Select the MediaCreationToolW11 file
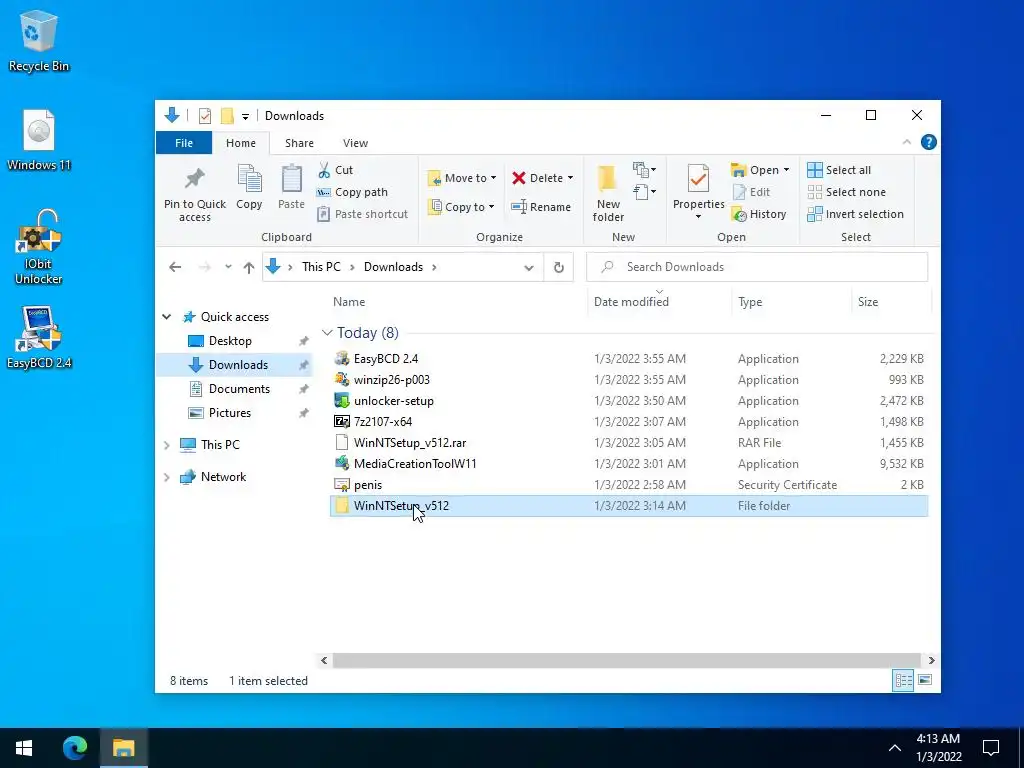The height and width of the screenshot is (768, 1024). point(628,464)
